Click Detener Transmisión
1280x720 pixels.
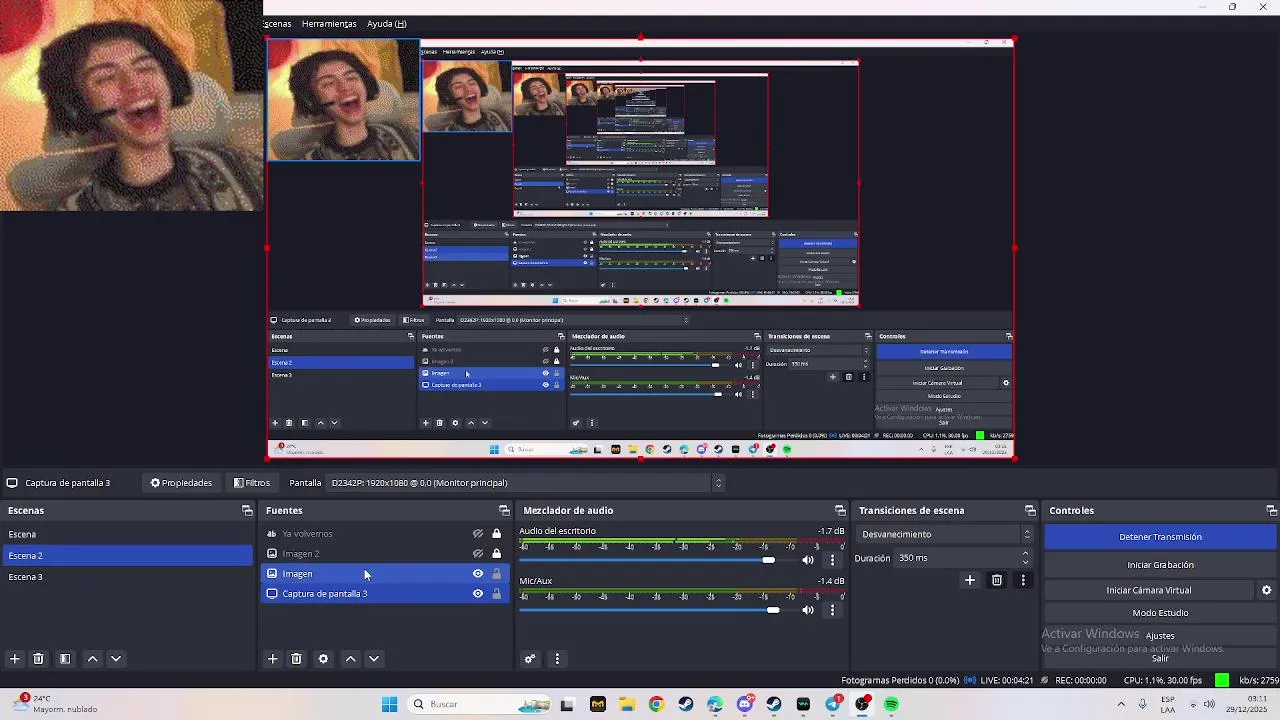coord(1160,537)
